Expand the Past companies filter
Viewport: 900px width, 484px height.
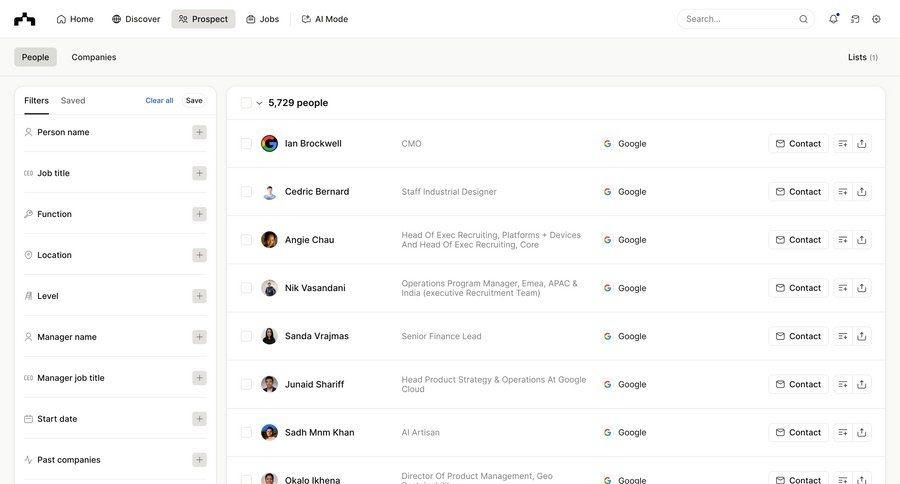click(x=199, y=460)
